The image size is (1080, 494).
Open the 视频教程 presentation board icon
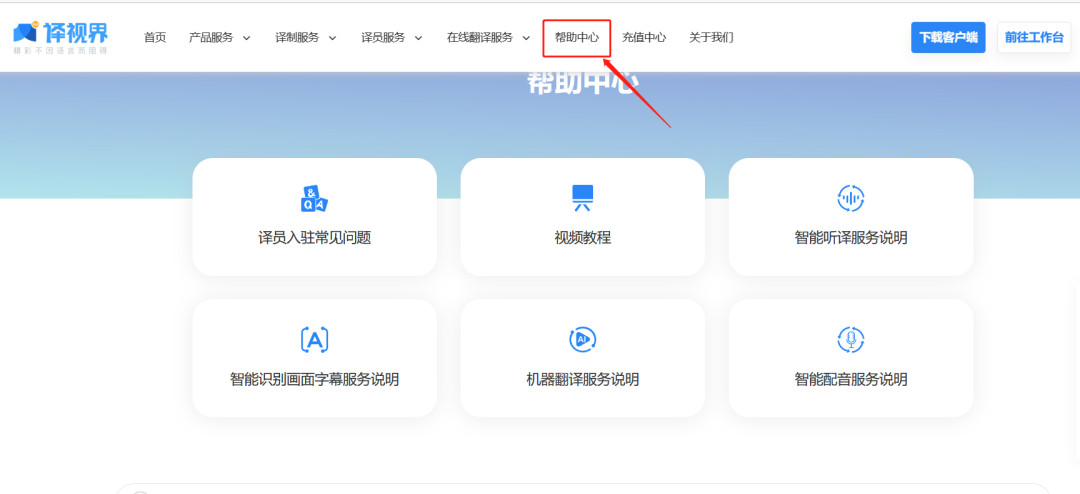pos(583,198)
